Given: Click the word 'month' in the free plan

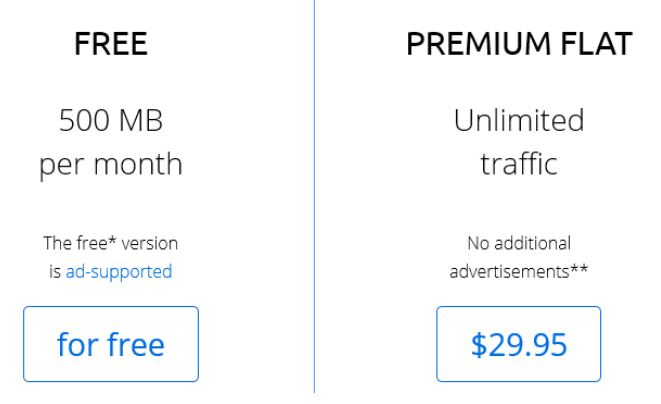Looking at the screenshot, I should point(138,164).
